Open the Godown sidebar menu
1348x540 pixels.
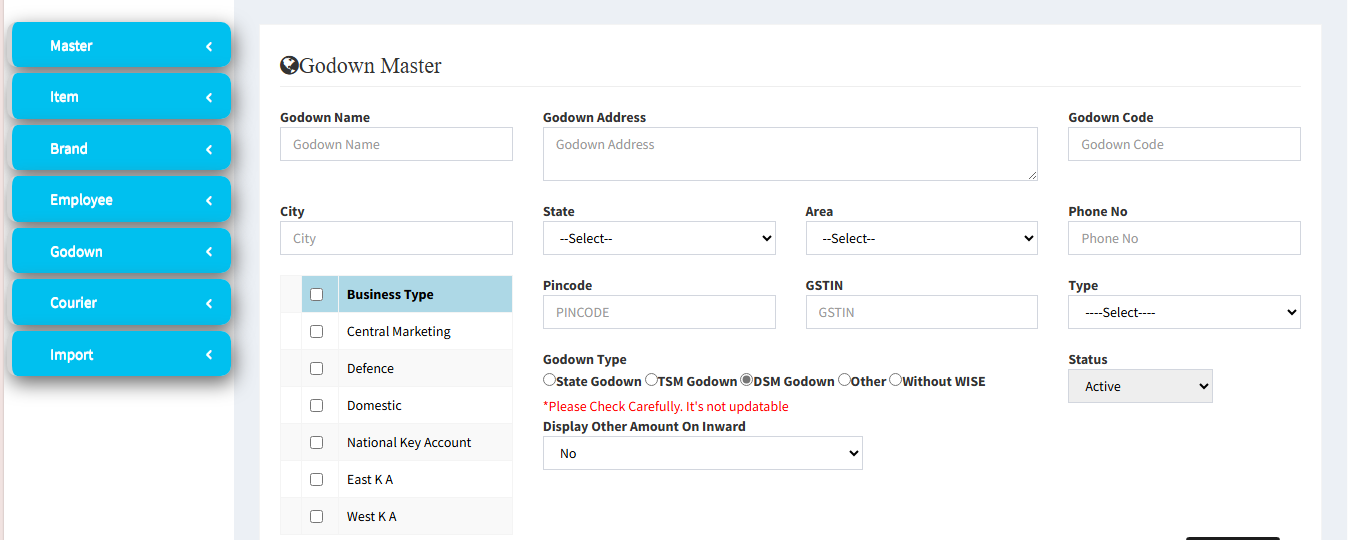pyautogui.click(x=121, y=251)
